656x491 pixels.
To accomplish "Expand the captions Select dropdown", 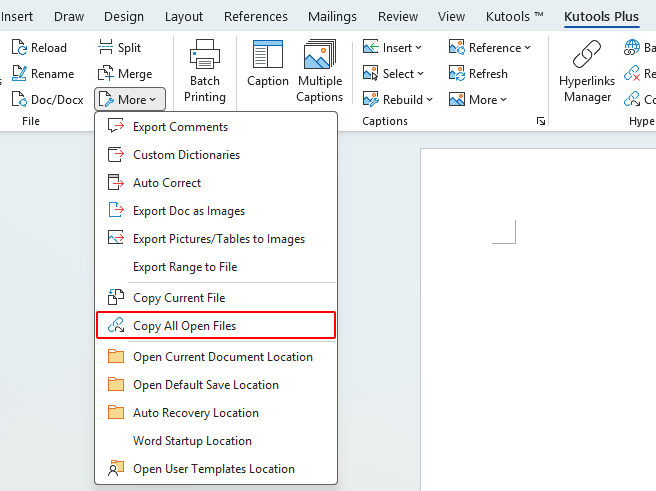I will click(x=420, y=74).
